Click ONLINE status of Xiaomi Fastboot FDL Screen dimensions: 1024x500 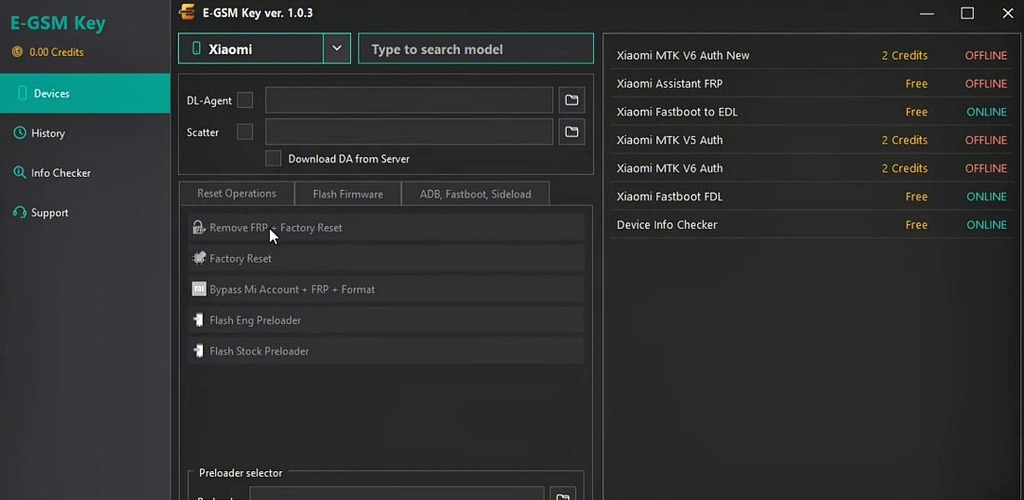[x=987, y=196]
